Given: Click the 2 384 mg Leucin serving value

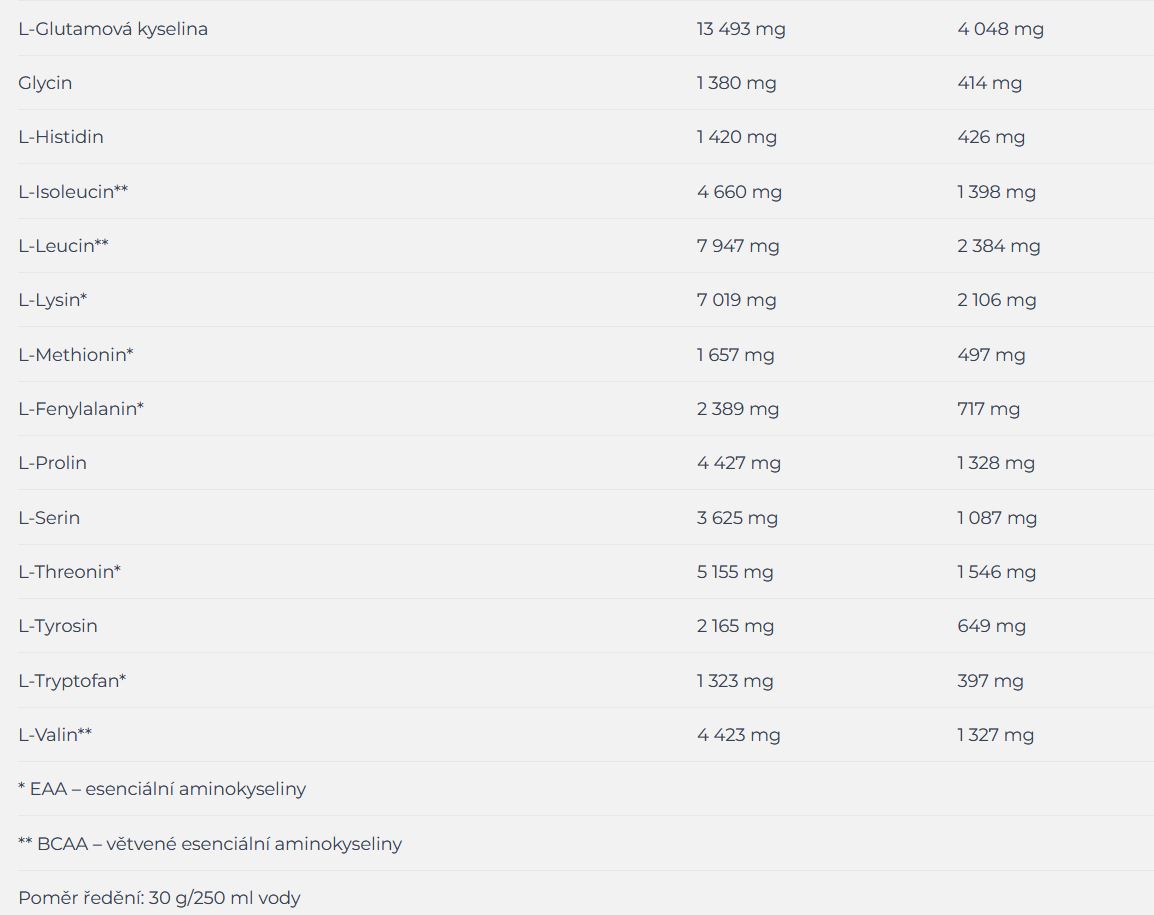Looking at the screenshot, I should tap(998, 246).
